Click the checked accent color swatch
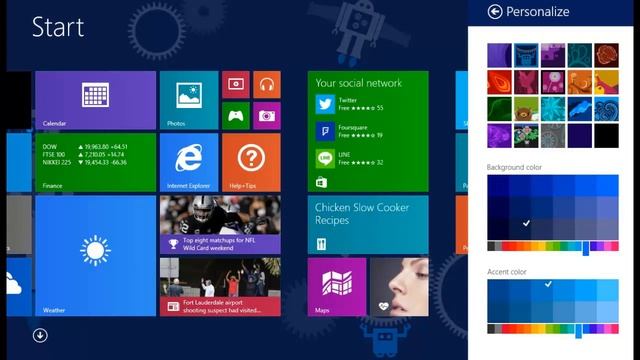Screen dimensions: 640x360 click(x=542, y=290)
